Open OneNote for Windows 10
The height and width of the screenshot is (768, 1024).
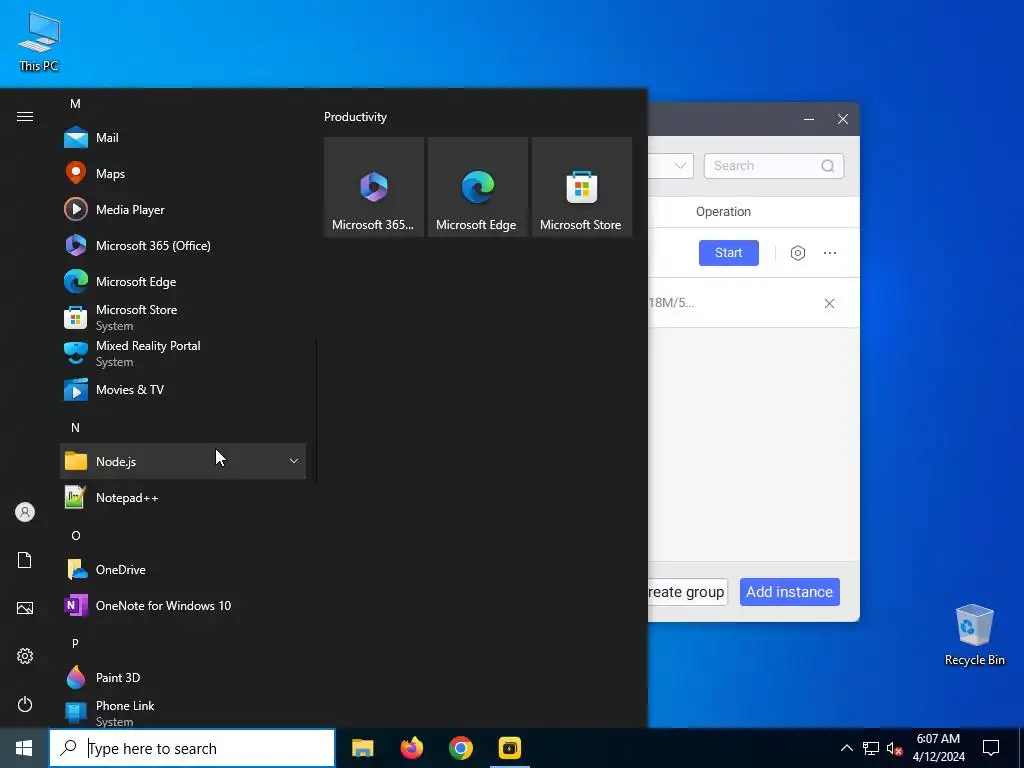183,605
